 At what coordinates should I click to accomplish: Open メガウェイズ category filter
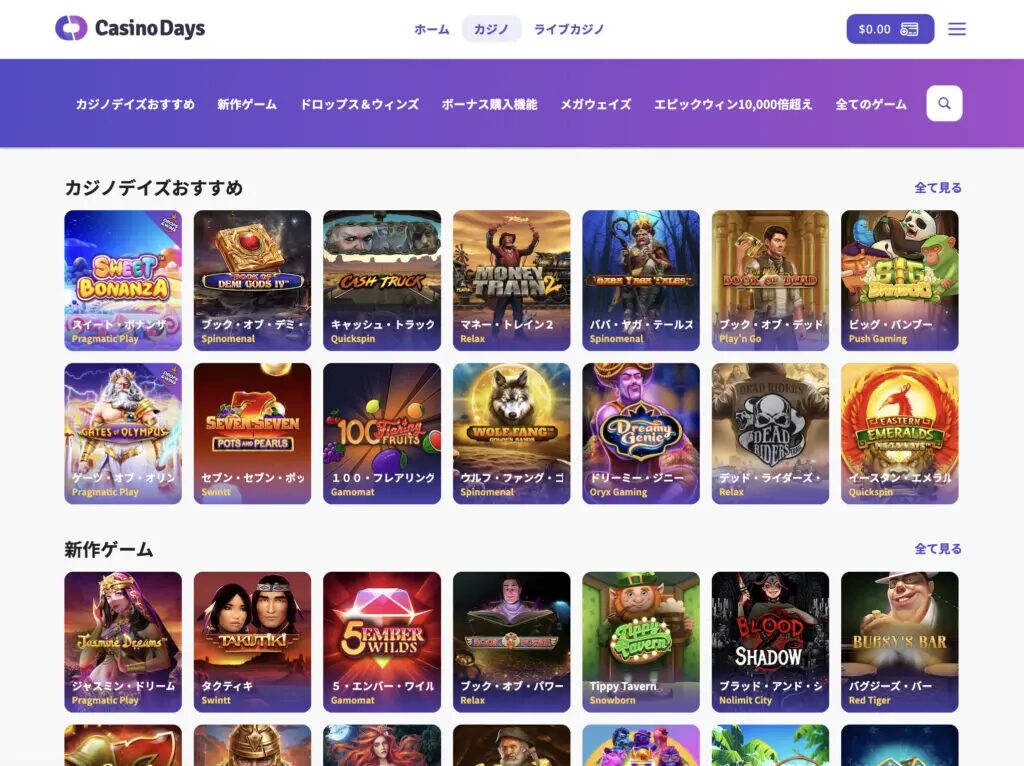(x=596, y=104)
